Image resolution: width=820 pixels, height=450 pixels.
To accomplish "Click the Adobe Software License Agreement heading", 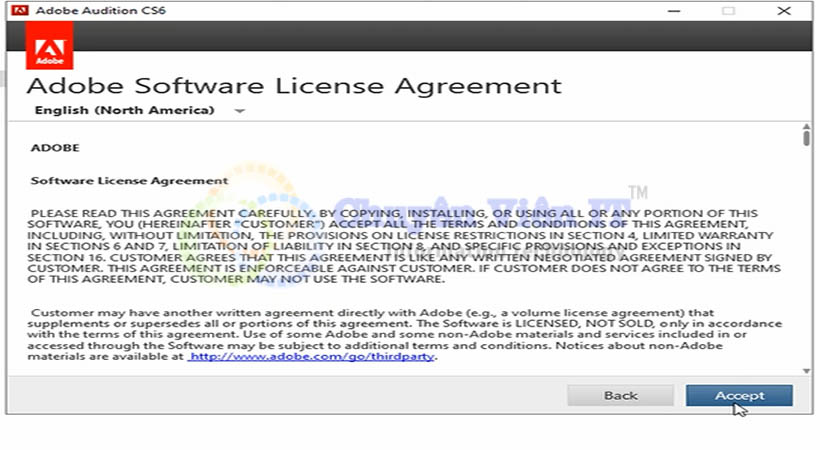I will pos(294,84).
